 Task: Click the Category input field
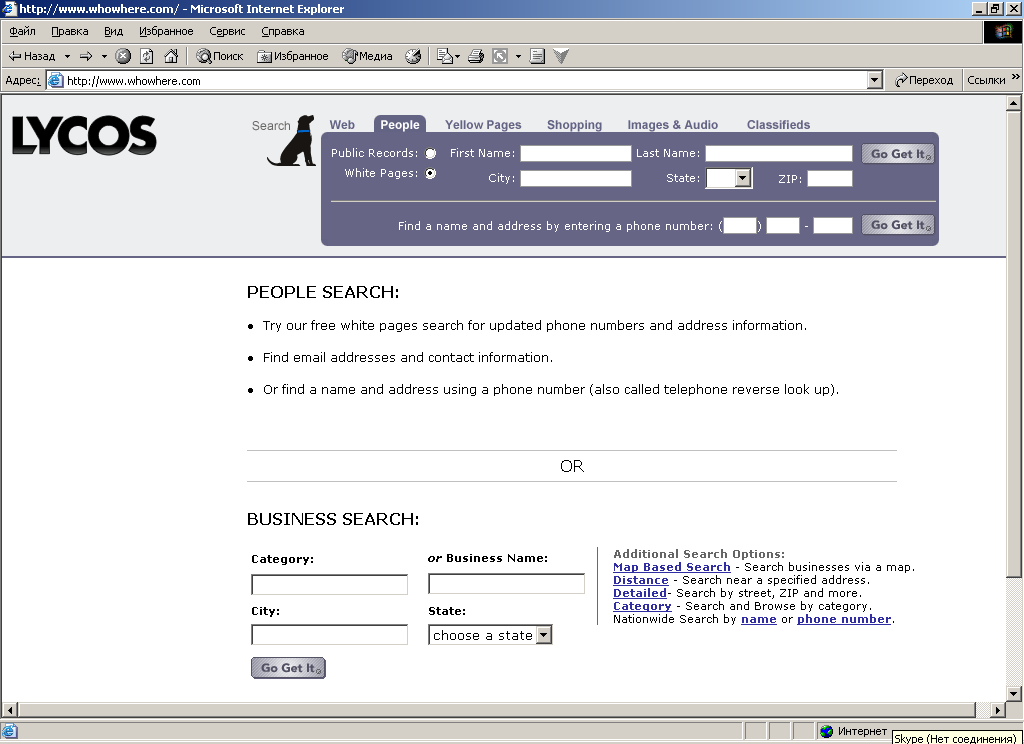coord(329,585)
